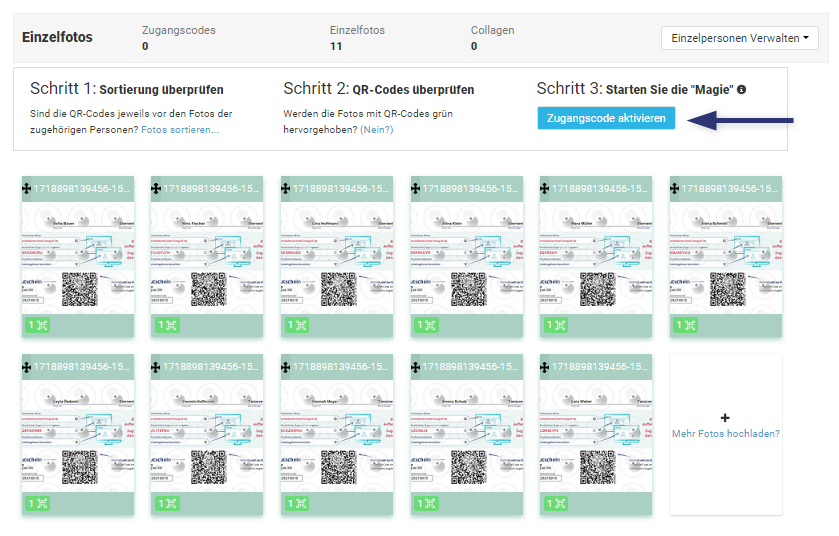Open Leyla Özdemir's QR card thumbnail

[x=78, y=436]
